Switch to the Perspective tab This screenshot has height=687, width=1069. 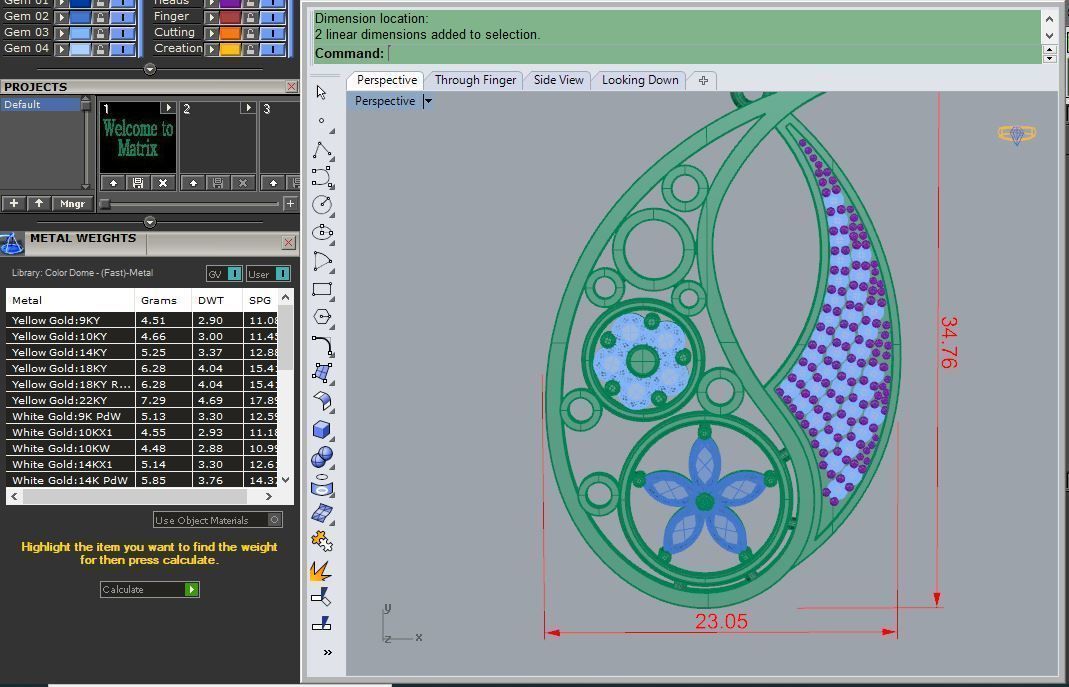387,80
